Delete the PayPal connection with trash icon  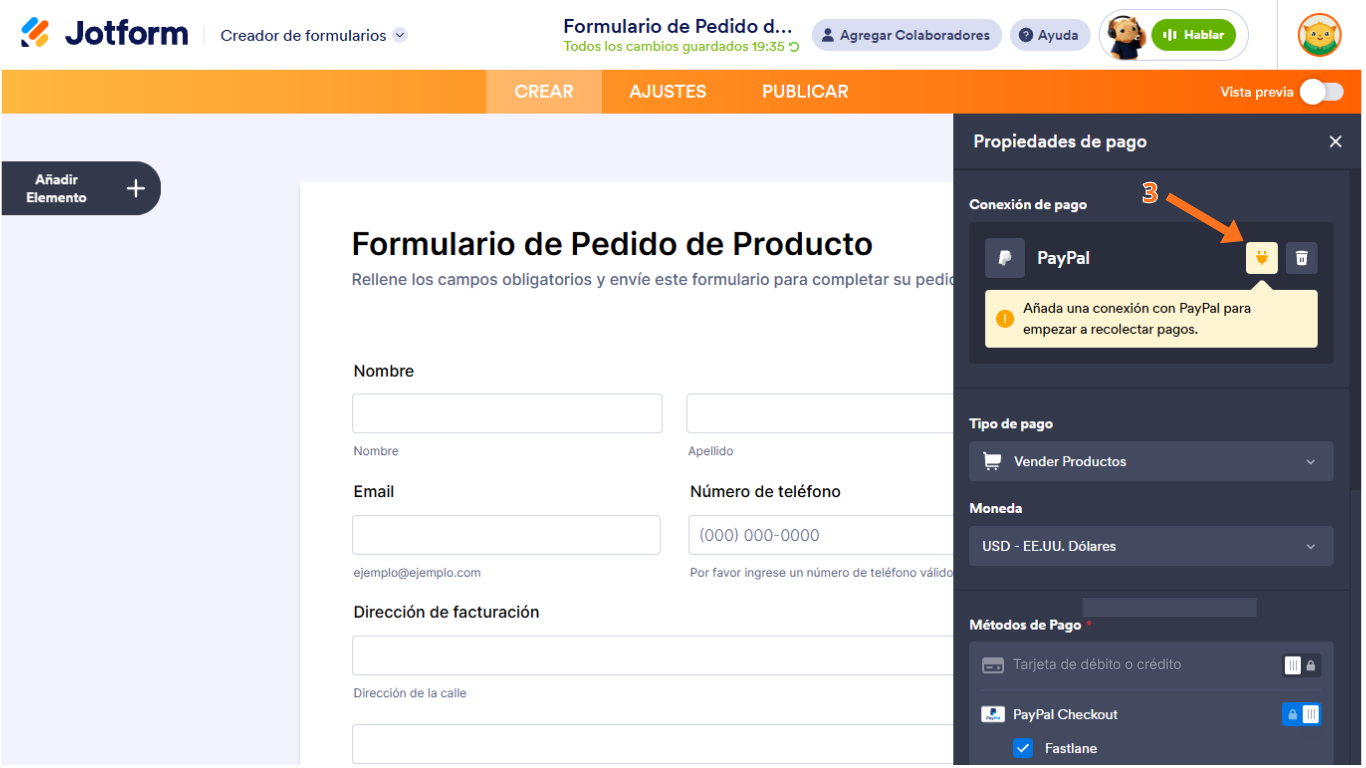pos(1301,258)
